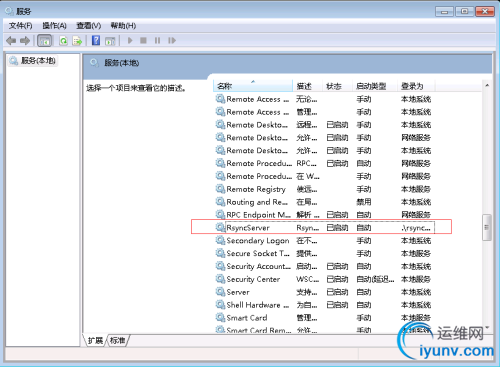Image resolution: width=500 pixels, height=367 pixels.
Task: Switch to the 扩展 tab
Action: click(95, 340)
